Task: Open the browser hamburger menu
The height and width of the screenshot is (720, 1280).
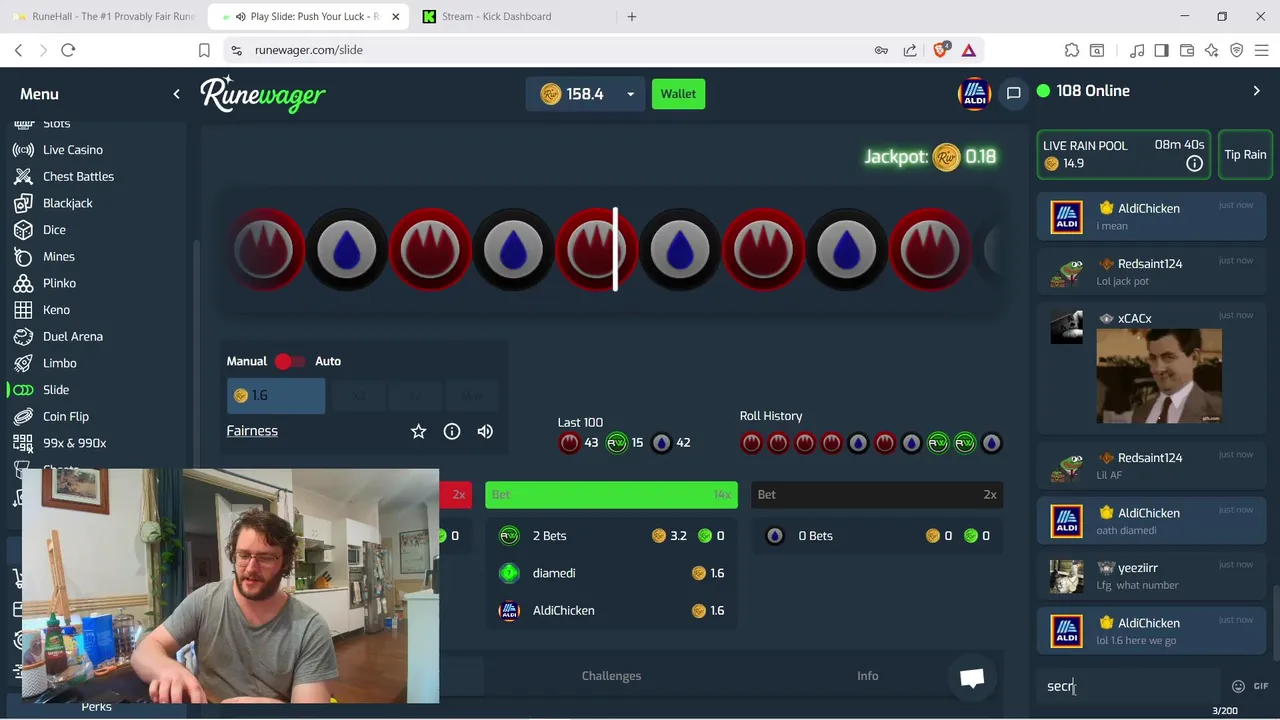Action: click(x=1262, y=50)
